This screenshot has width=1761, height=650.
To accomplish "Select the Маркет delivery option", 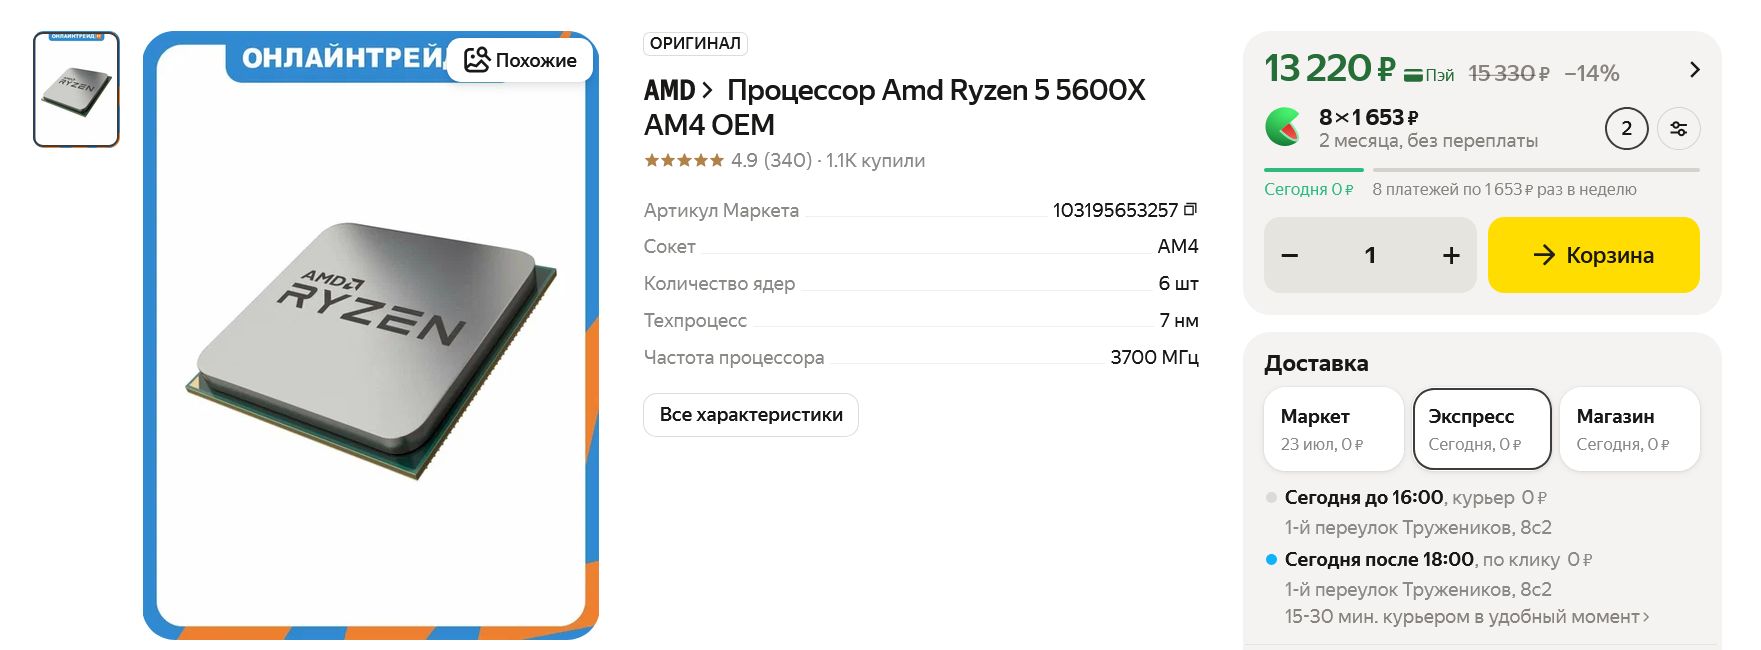I will [x=1334, y=429].
